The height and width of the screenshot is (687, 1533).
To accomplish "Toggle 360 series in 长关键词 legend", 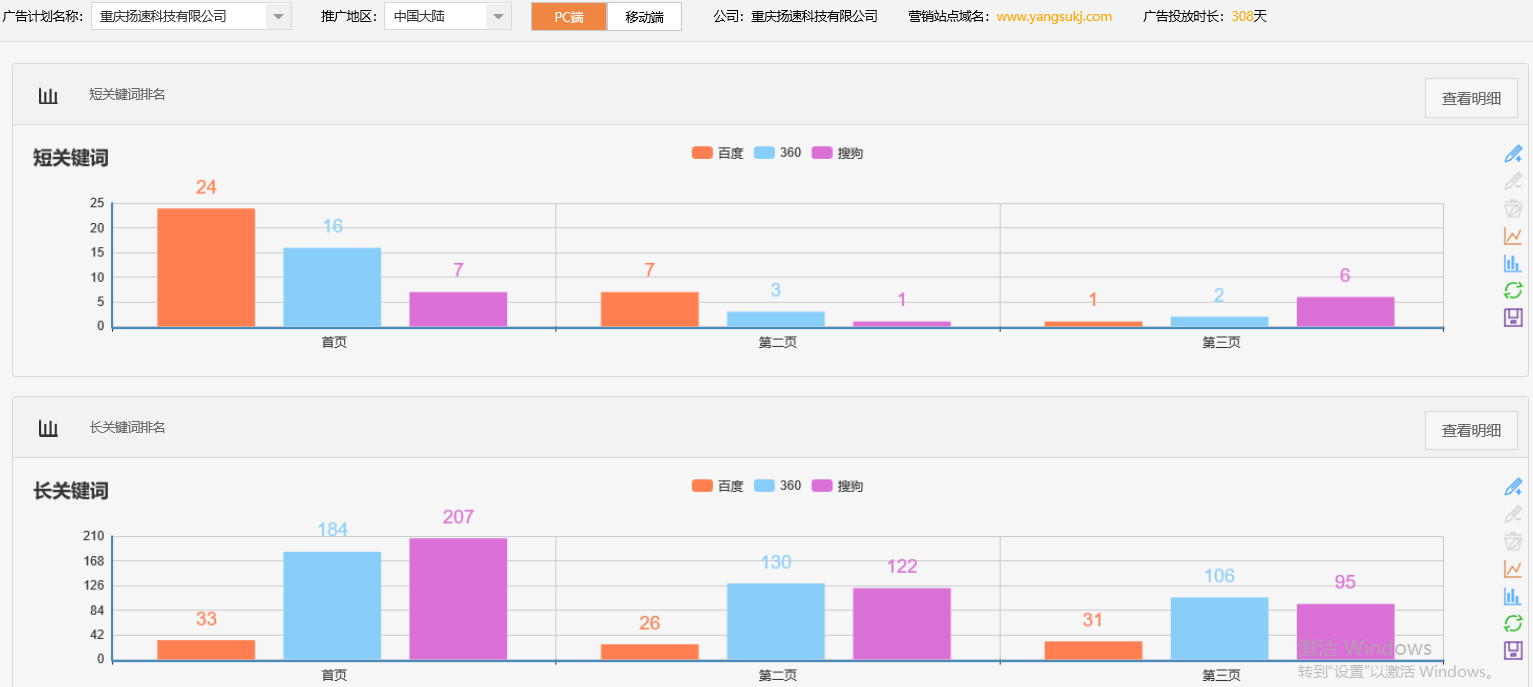I will (777, 486).
